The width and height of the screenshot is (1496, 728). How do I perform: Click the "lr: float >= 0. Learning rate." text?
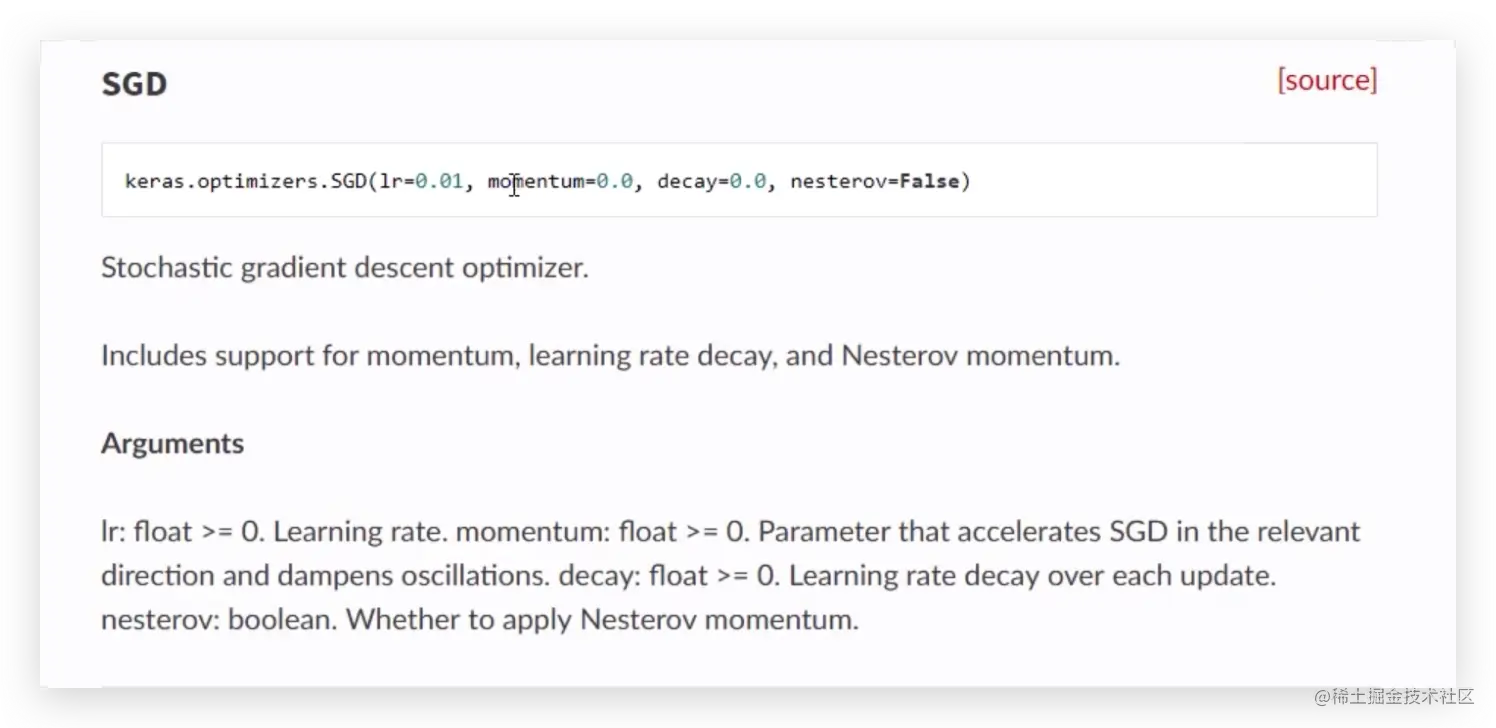coord(275,531)
